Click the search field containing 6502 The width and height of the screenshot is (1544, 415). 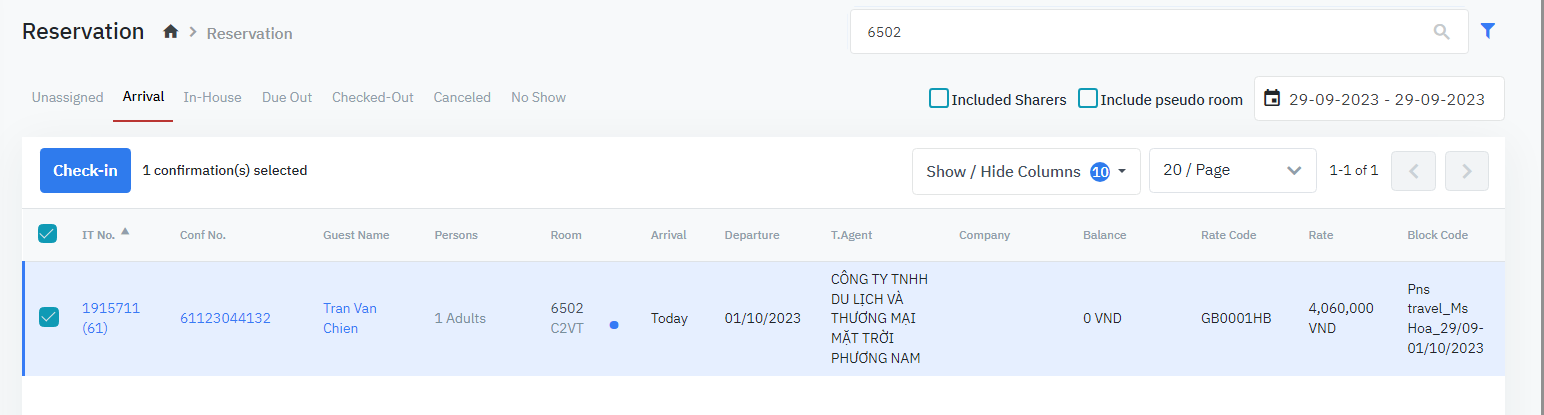click(1140, 32)
